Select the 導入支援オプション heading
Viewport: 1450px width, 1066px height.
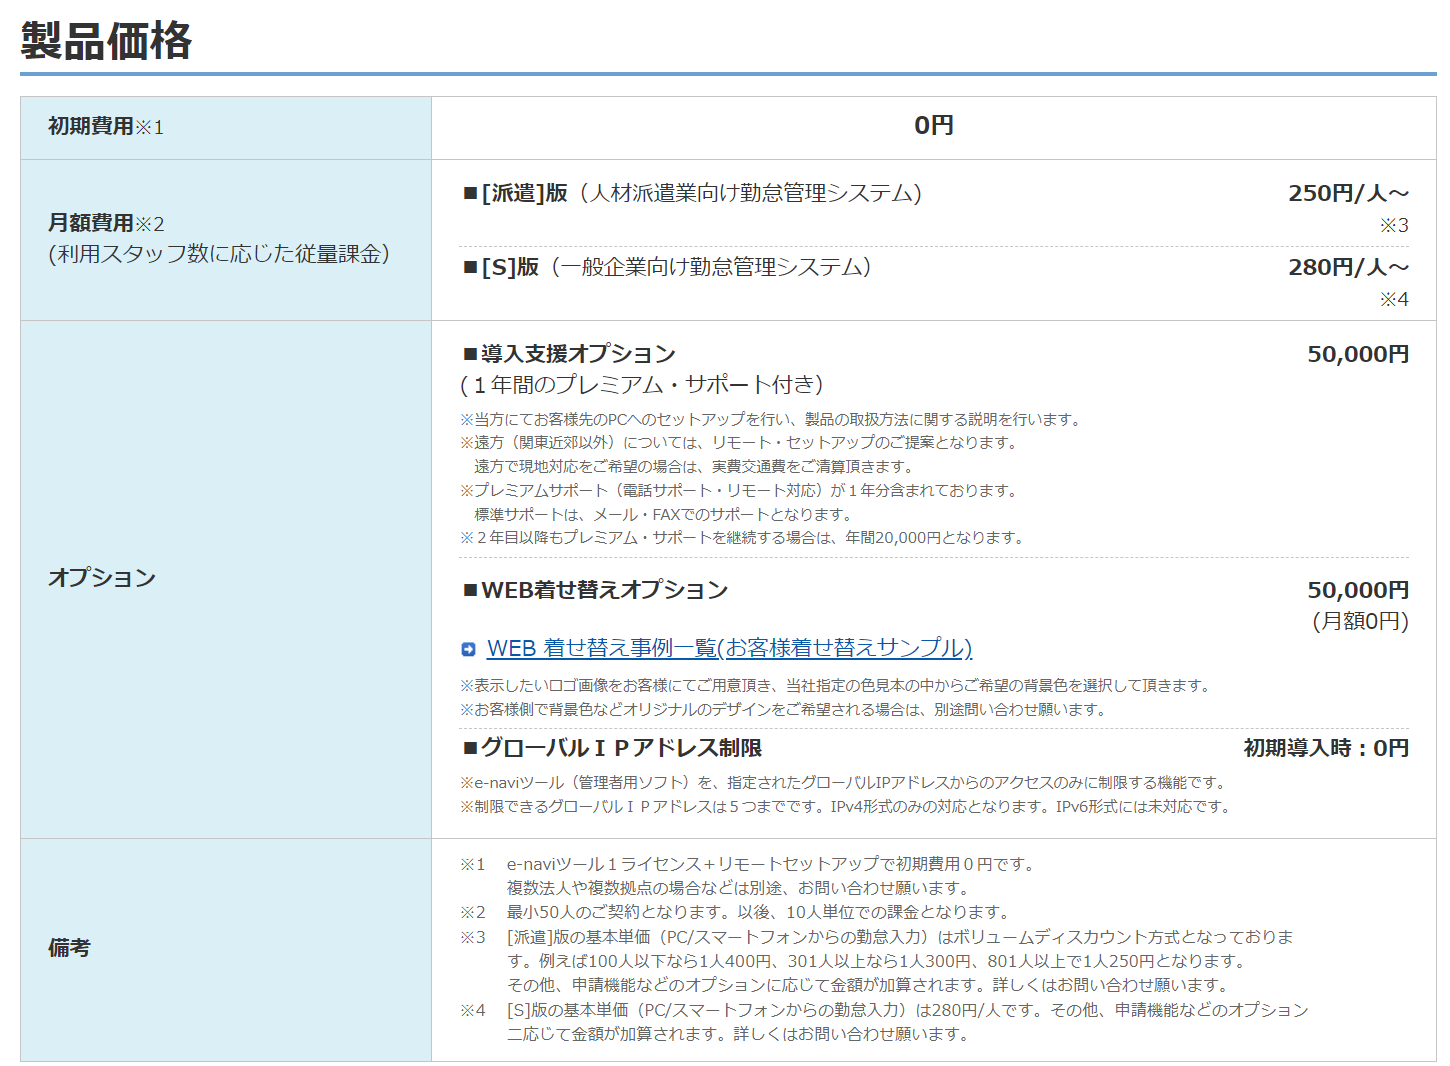coord(569,354)
